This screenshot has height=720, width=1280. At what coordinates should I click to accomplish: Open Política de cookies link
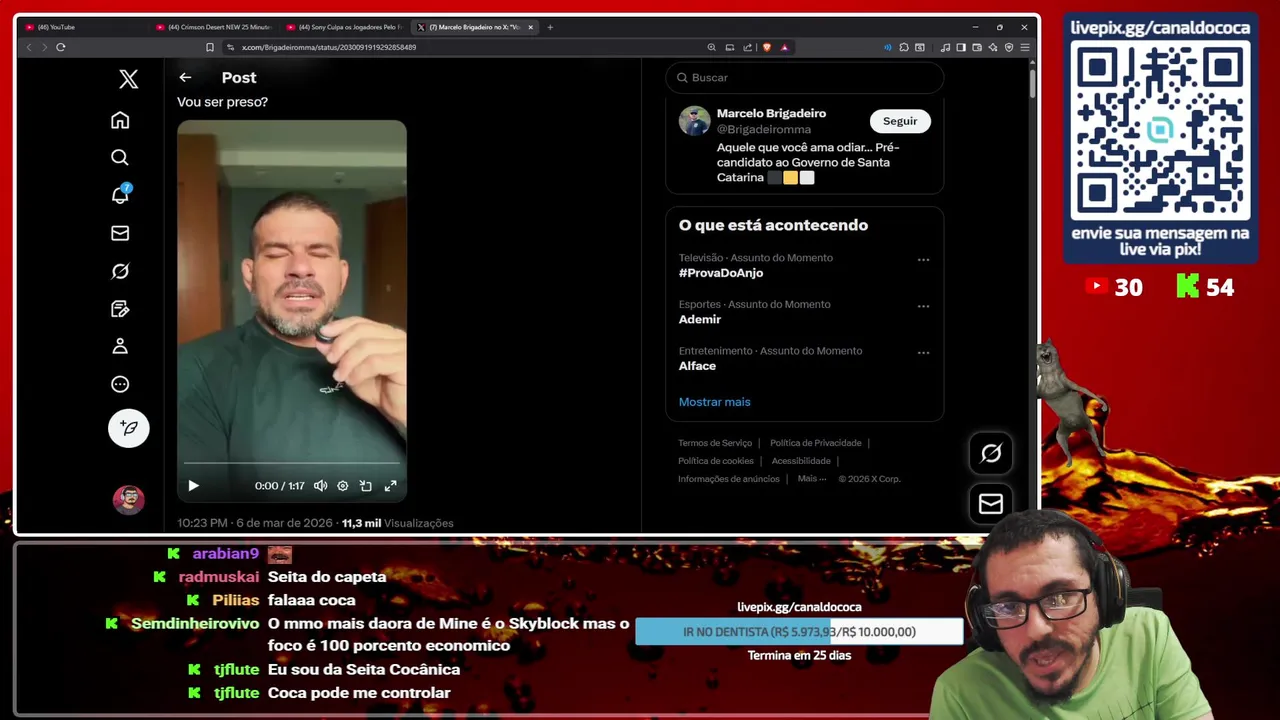point(716,461)
